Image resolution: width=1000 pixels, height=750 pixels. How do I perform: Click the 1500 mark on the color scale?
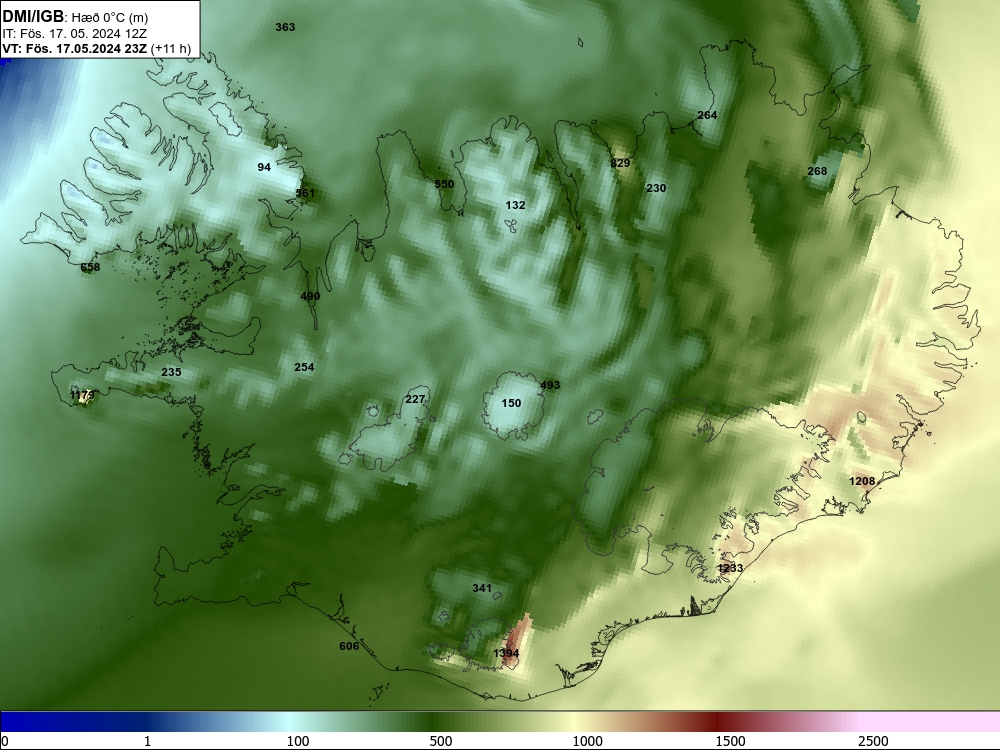(730, 741)
